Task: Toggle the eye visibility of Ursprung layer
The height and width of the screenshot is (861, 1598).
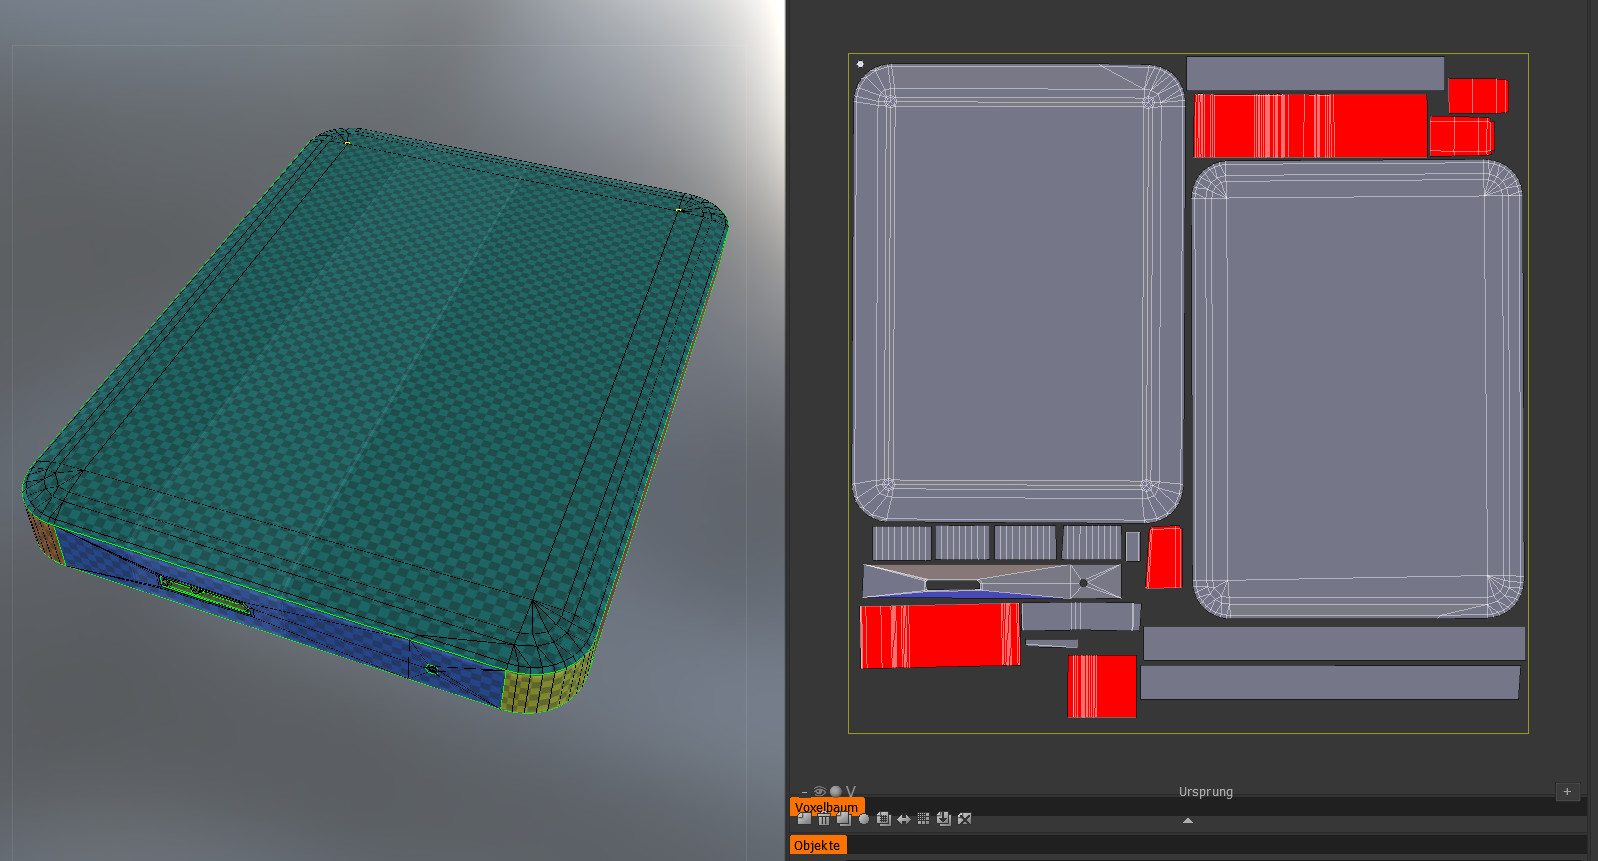Action: [x=820, y=792]
